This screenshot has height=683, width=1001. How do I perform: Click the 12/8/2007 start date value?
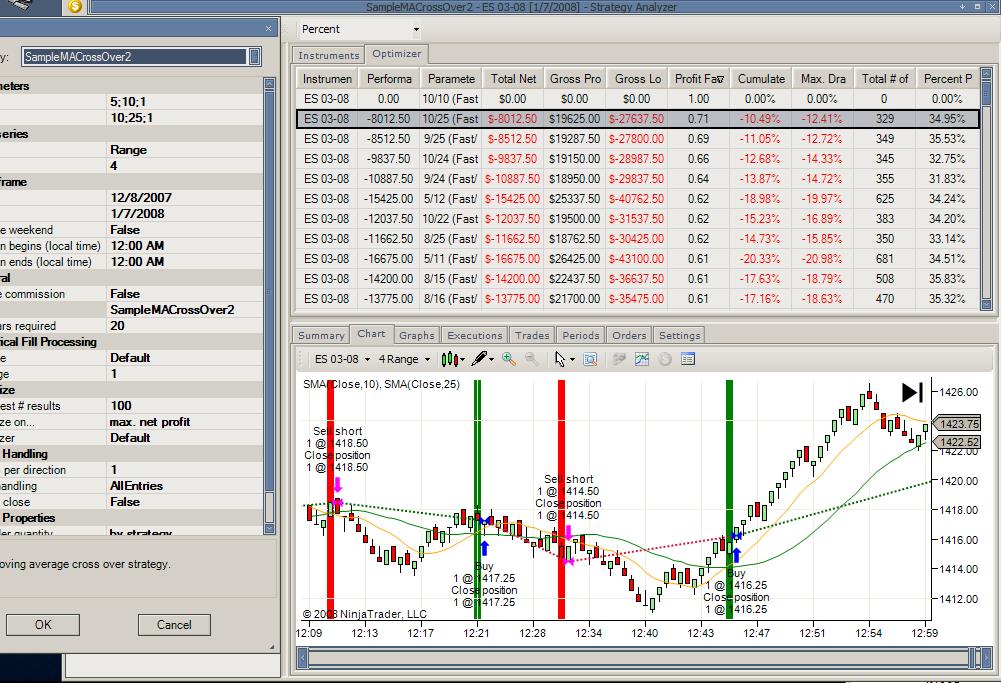141,198
